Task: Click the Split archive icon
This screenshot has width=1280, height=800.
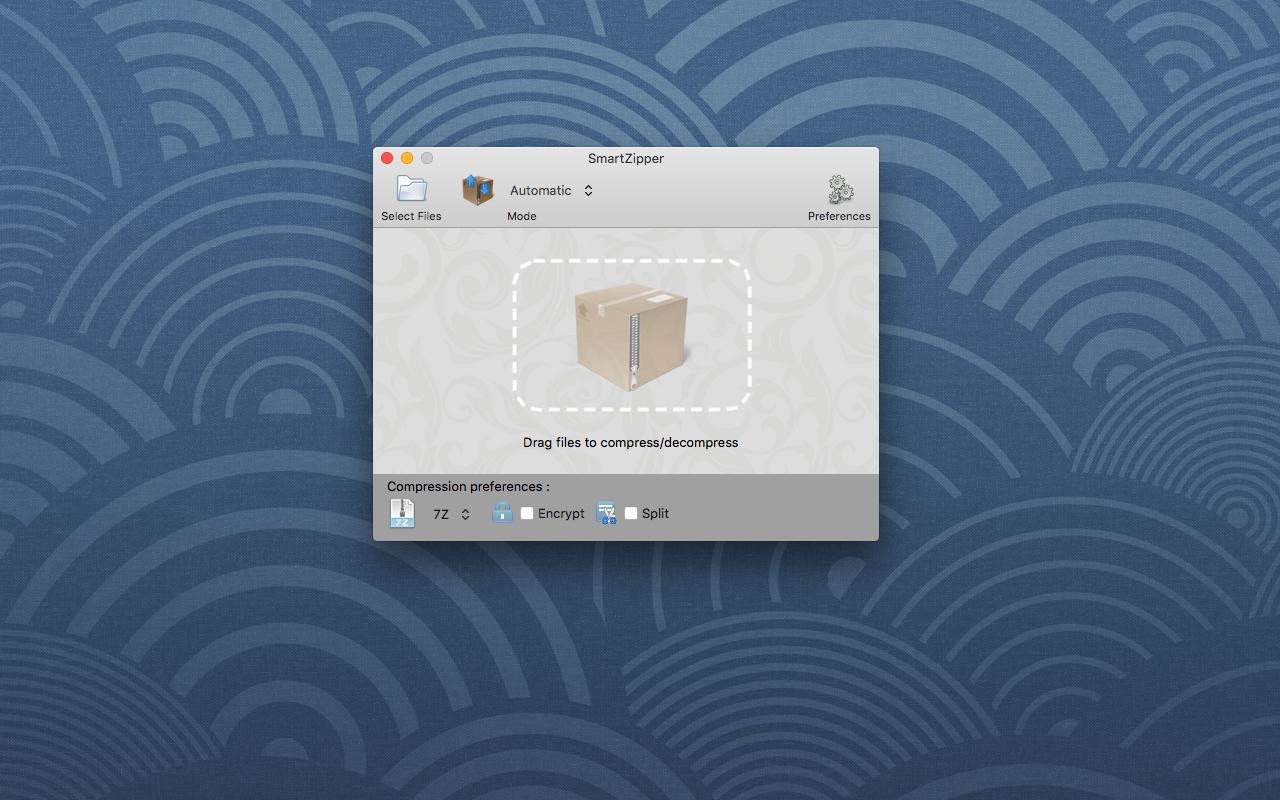Action: coord(606,513)
